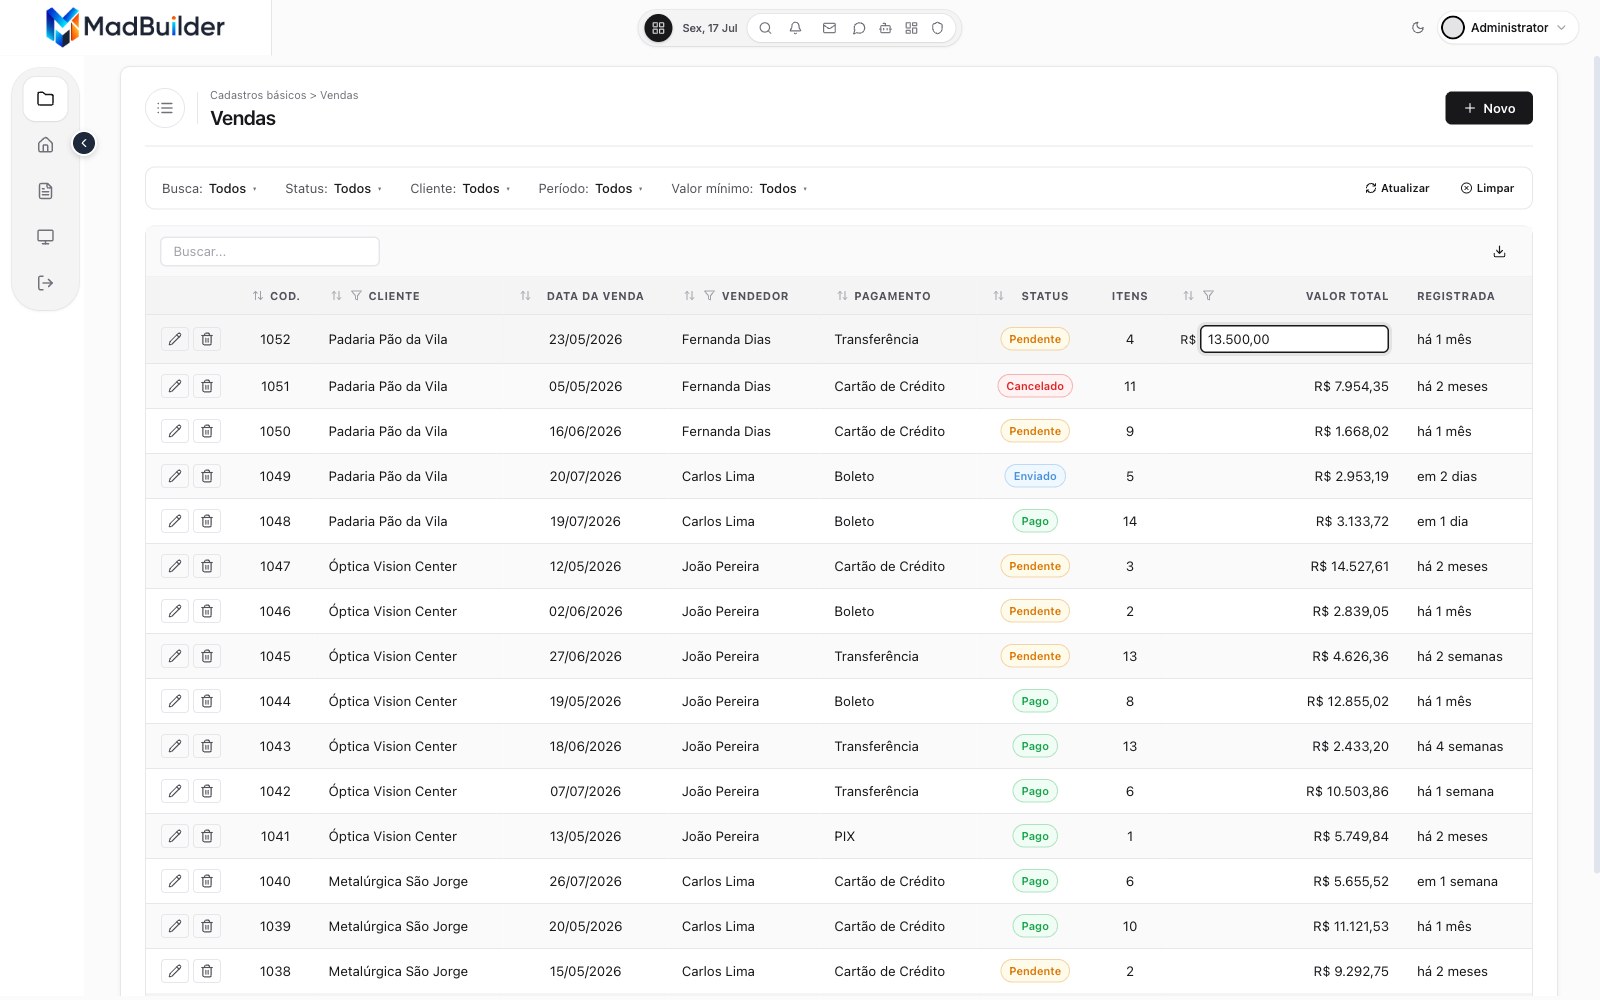Click the MadBuilder logo

pyautogui.click(x=135, y=27)
